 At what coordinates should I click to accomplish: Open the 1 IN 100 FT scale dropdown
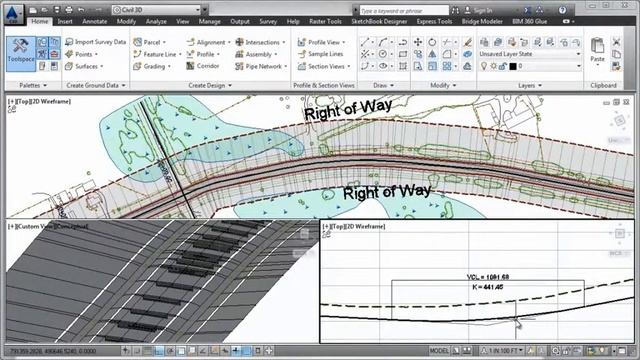pos(503,351)
